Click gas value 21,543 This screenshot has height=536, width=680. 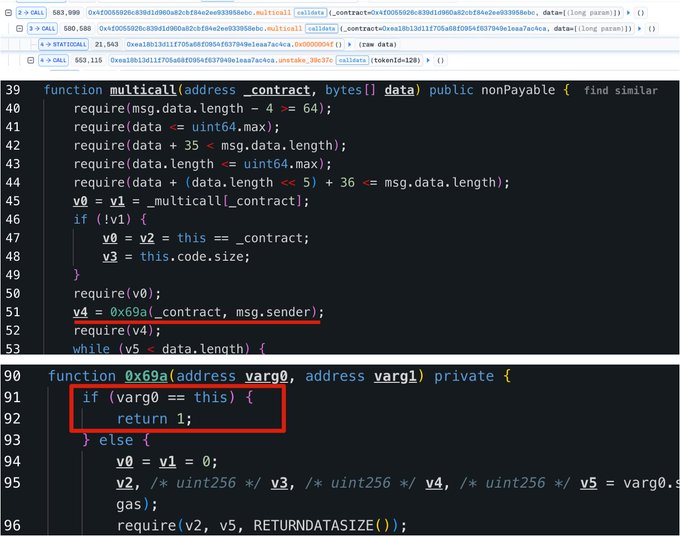tap(106, 44)
